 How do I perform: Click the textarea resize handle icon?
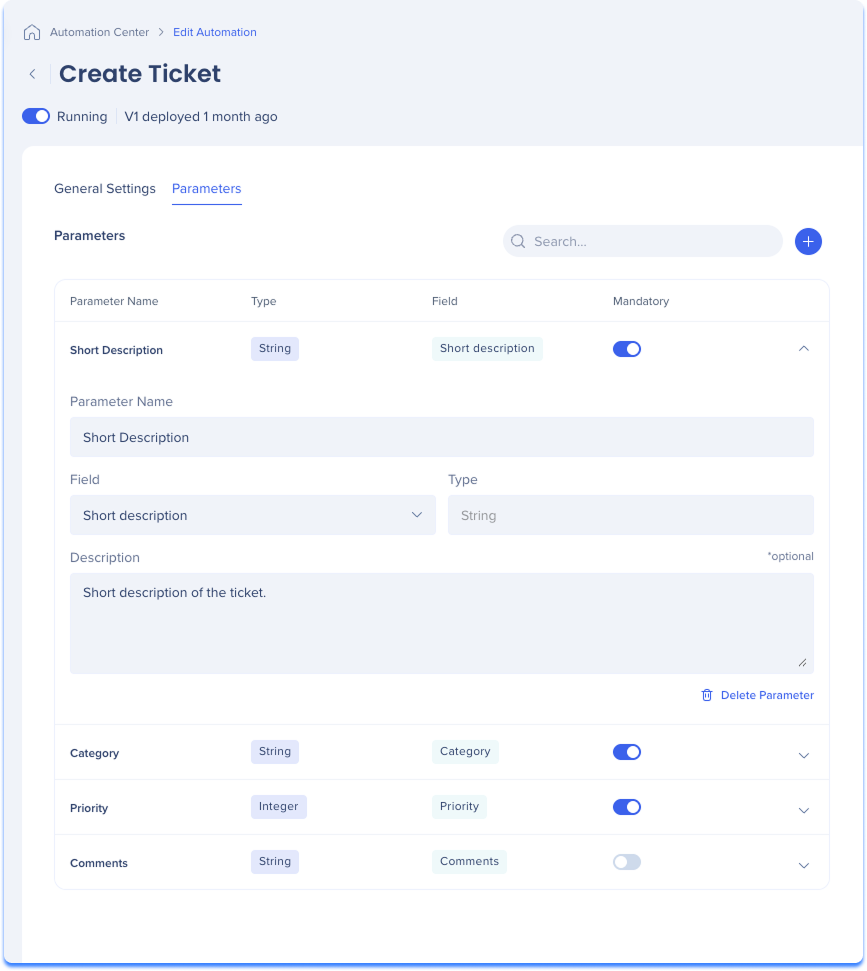802,663
